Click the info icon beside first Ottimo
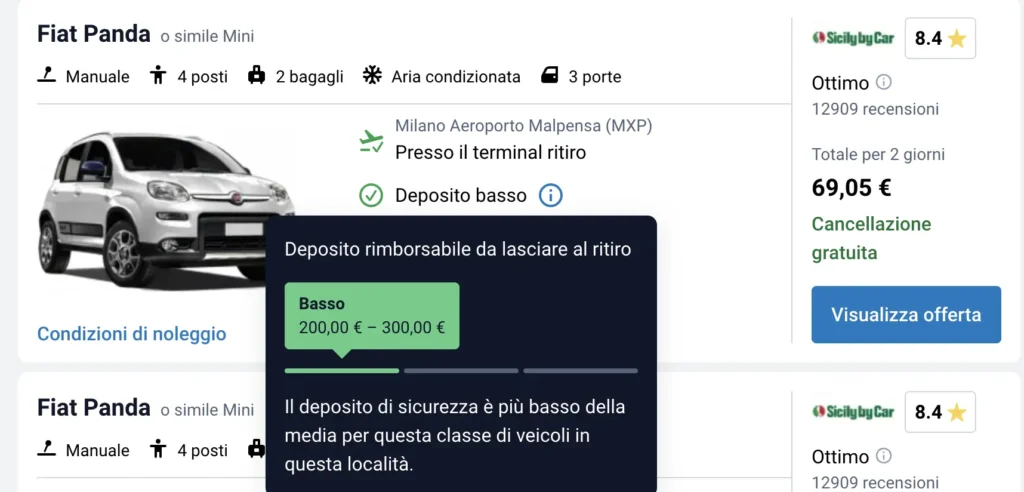The image size is (1024, 492). (884, 82)
